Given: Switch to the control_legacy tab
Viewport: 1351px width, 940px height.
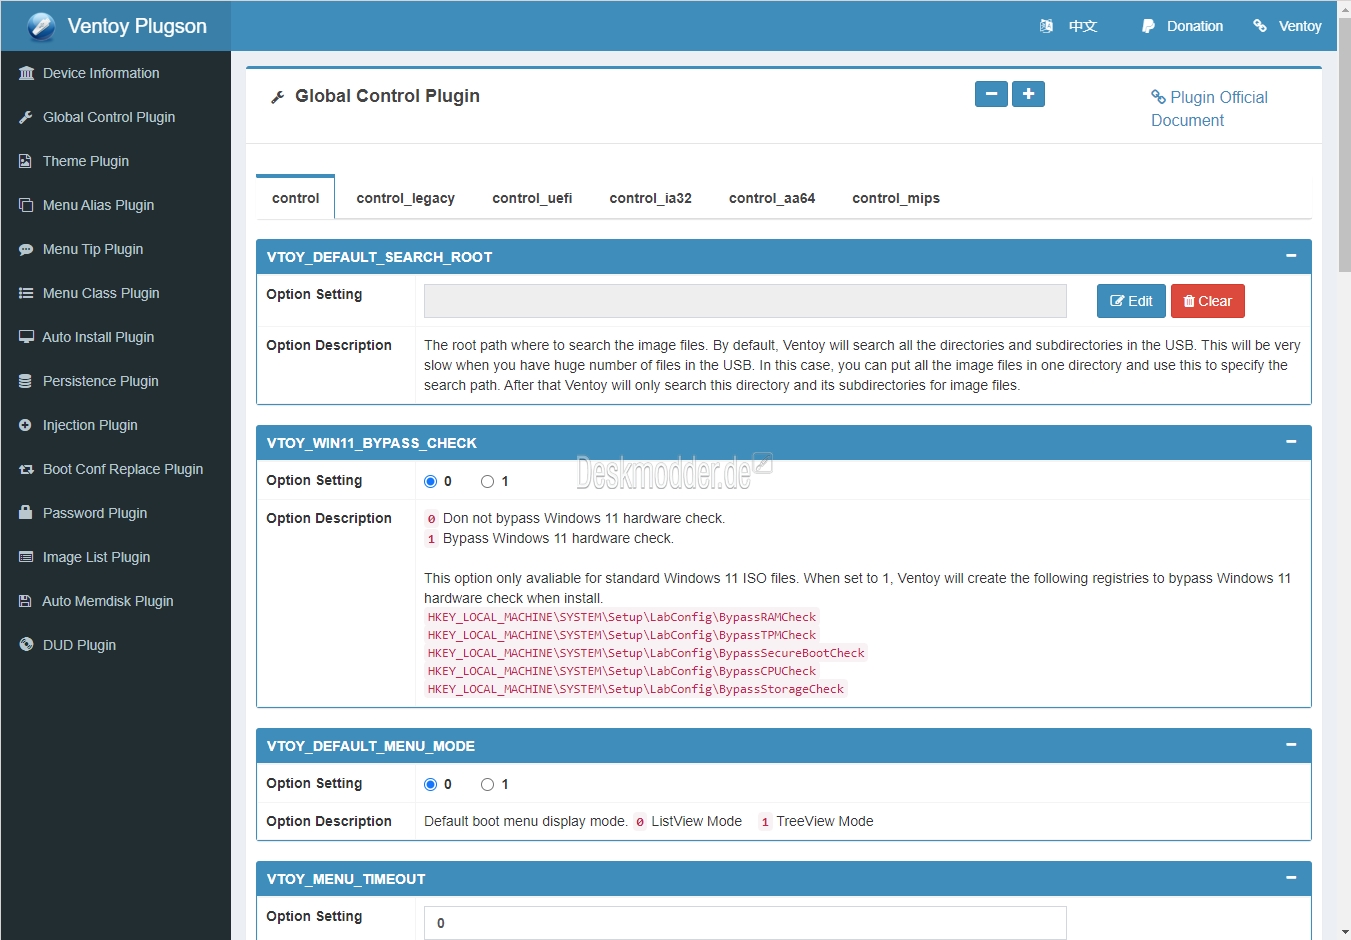Looking at the screenshot, I should [405, 198].
